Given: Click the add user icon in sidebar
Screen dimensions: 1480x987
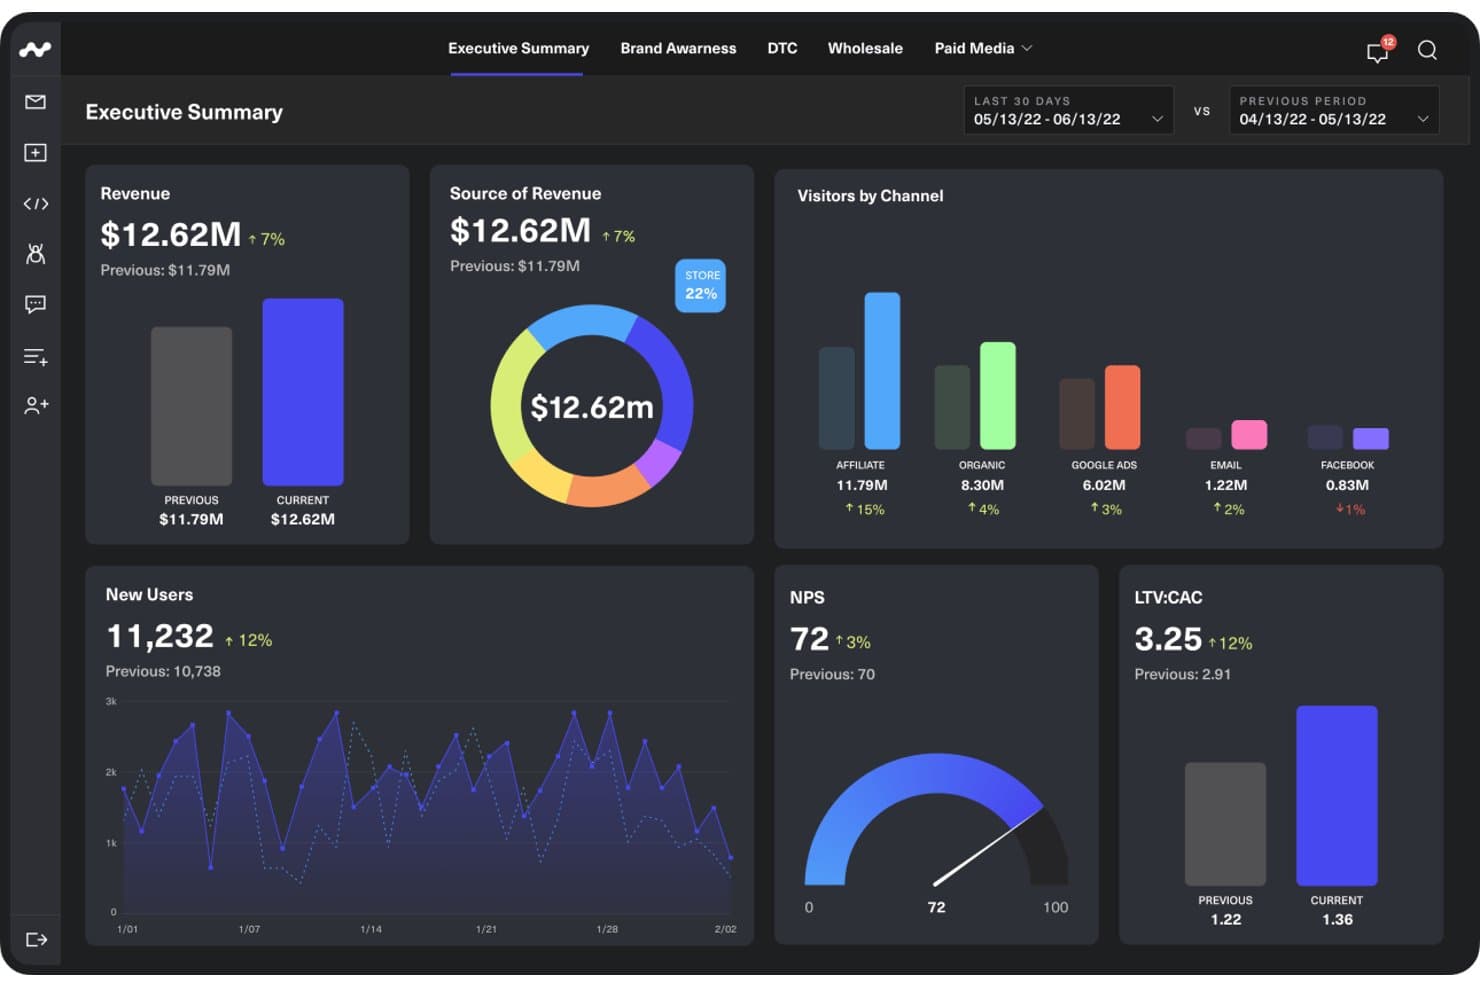Looking at the screenshot, I should click(36, 405).
